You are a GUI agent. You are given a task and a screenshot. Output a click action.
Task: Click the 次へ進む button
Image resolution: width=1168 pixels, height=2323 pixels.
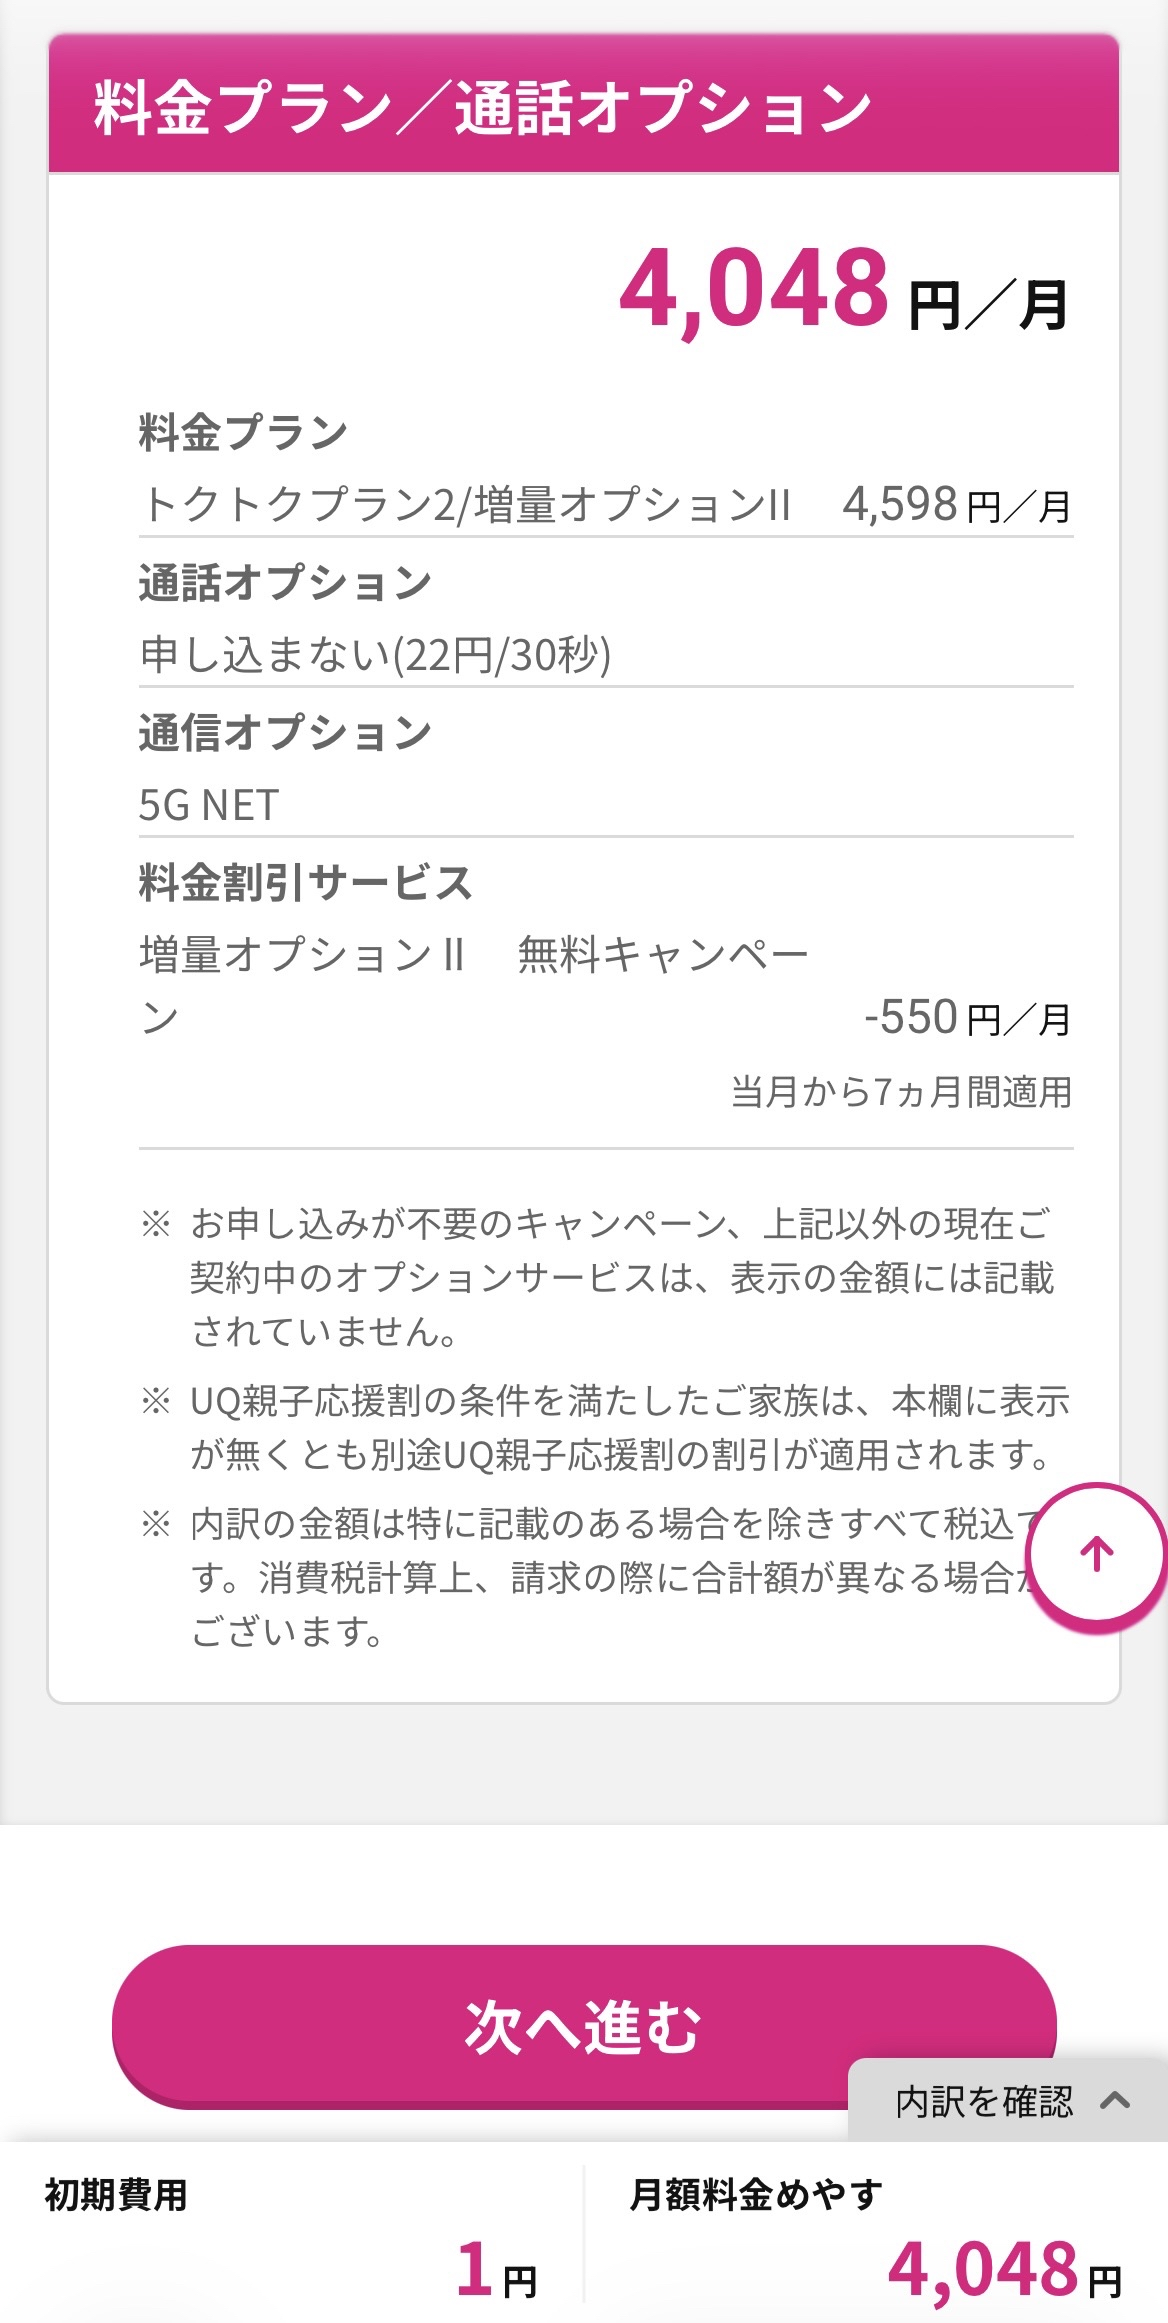(x=584, y=2026)
